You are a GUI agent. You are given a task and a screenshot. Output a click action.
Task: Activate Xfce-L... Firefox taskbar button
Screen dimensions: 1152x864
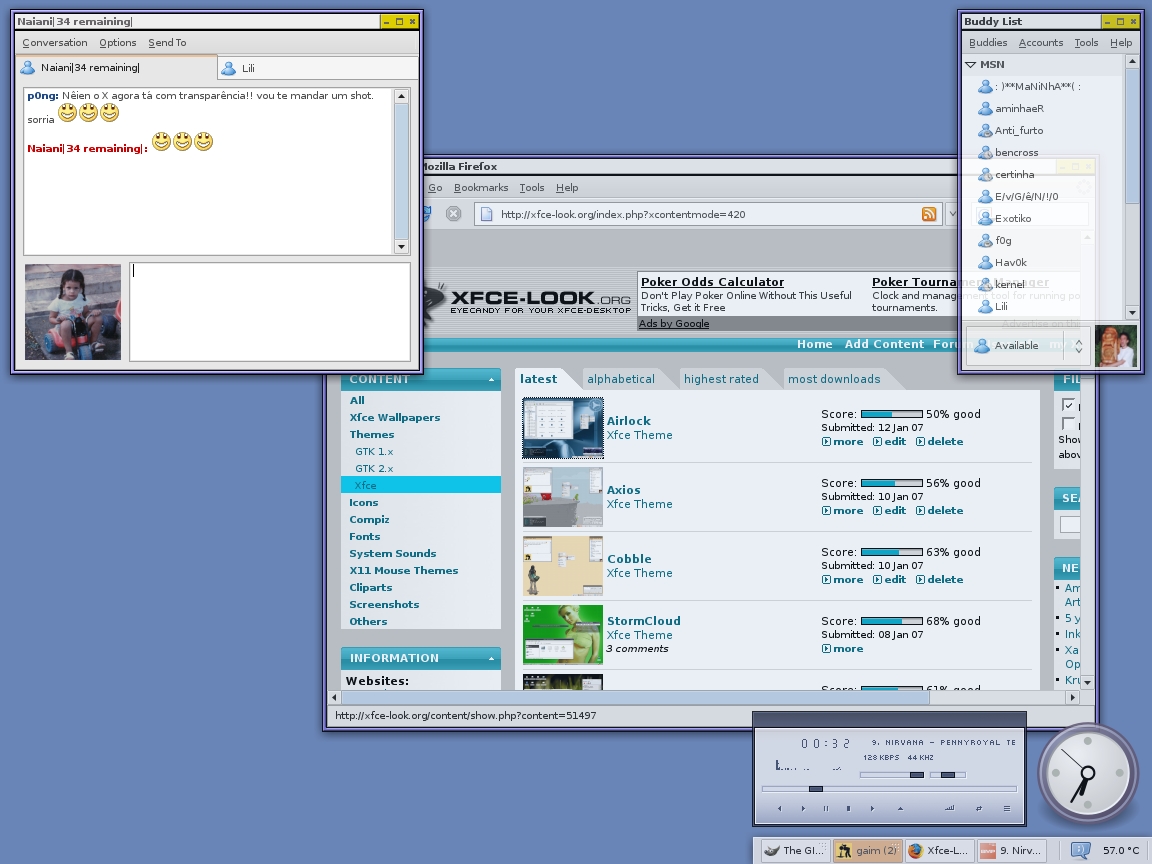pos(939,850)
